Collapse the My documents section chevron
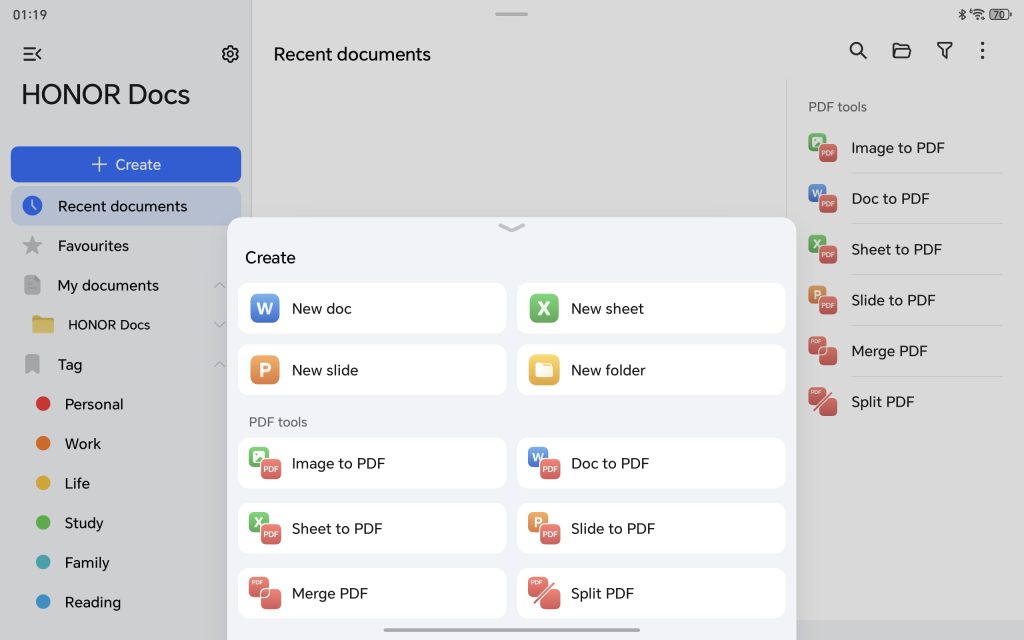Screen dimensions: 1024x640 (x=219, y=286)
